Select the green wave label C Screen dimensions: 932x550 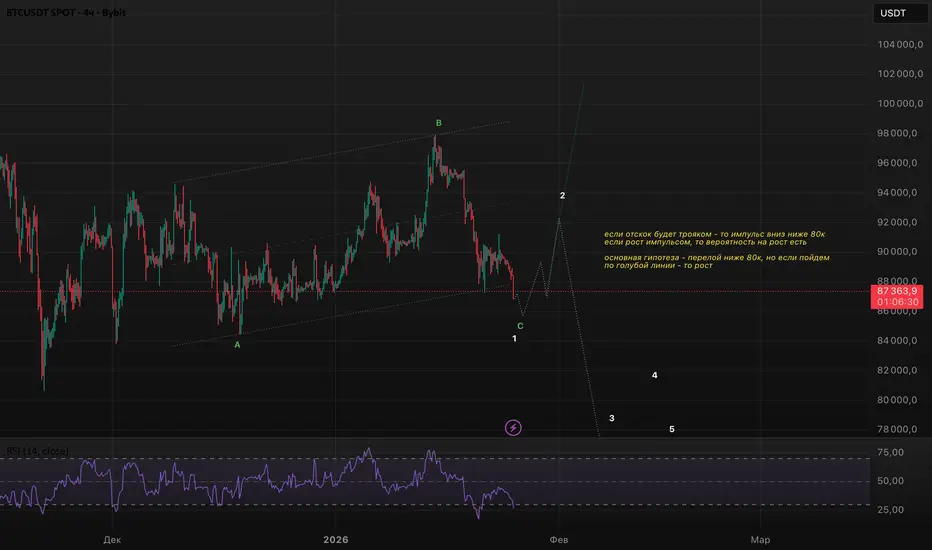coord(520,326)
